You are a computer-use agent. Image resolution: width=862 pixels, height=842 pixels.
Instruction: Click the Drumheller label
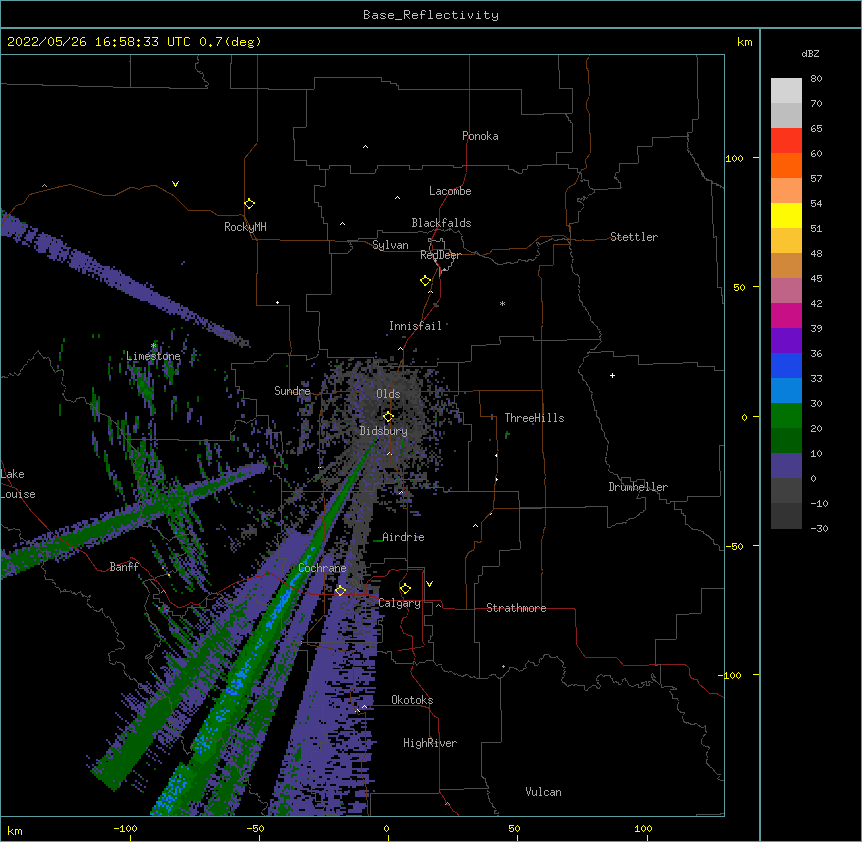638,487
